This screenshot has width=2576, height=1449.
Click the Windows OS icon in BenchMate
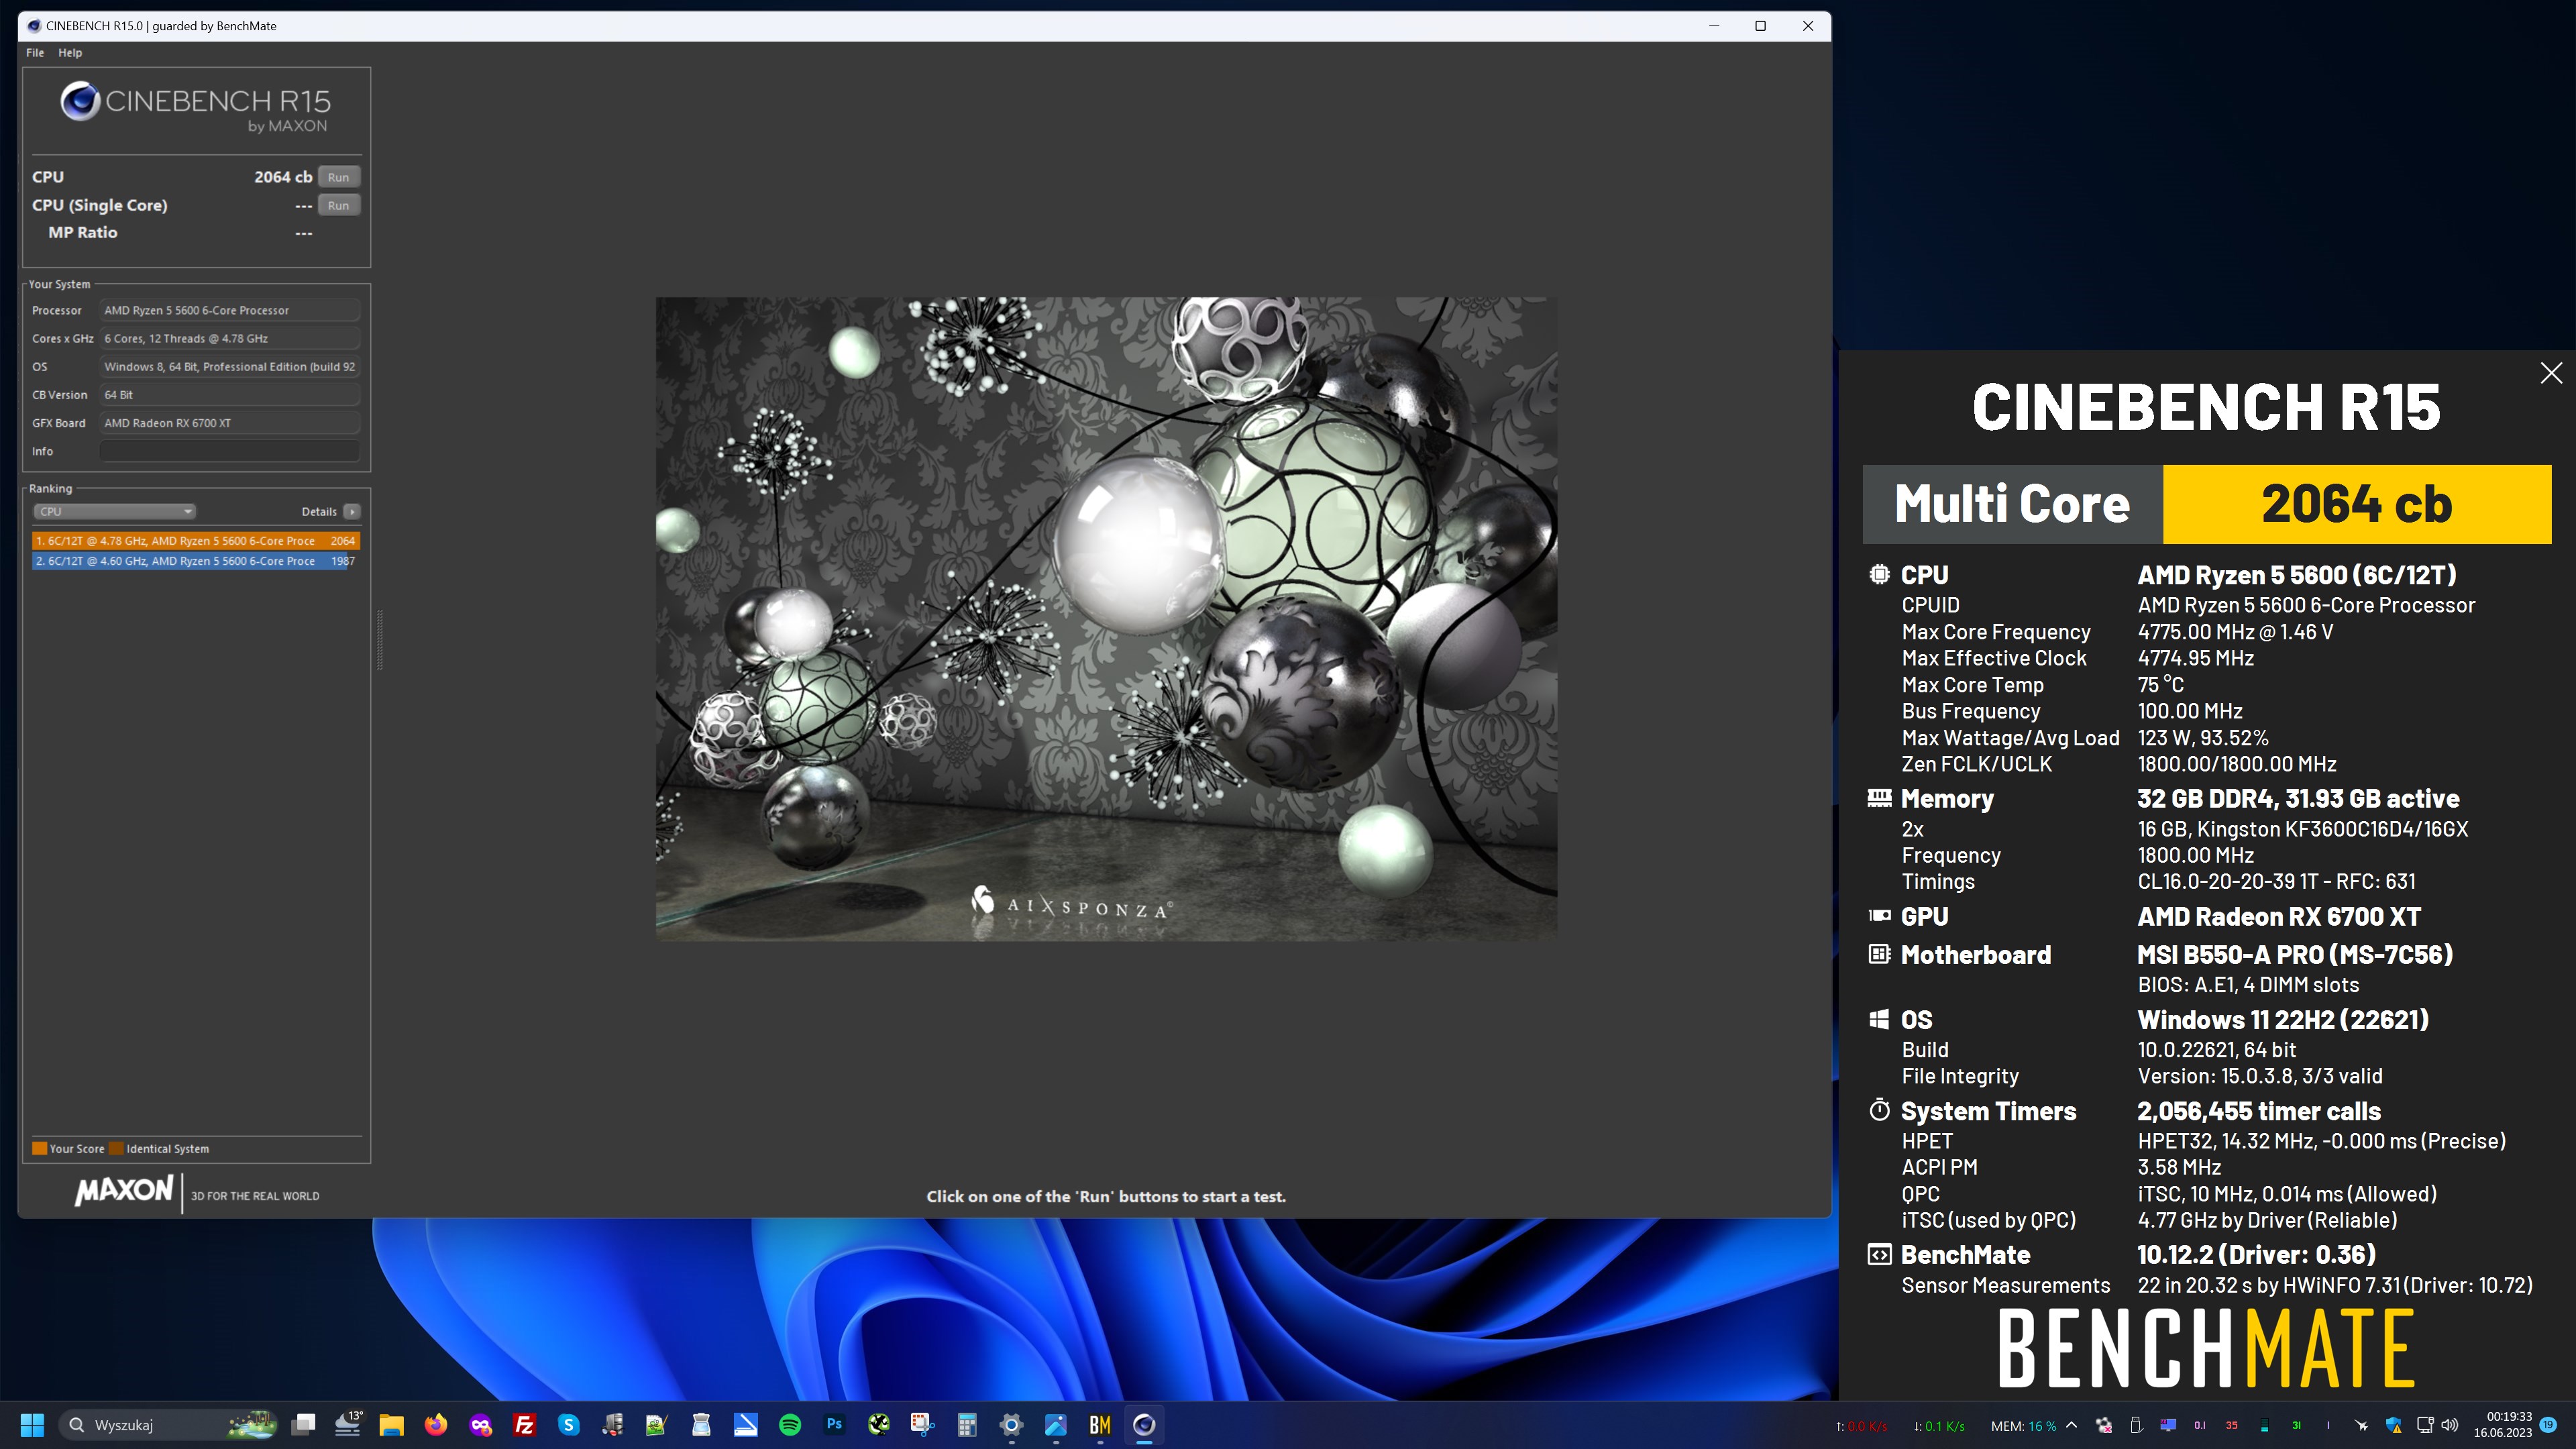tap(1879, 1019)
